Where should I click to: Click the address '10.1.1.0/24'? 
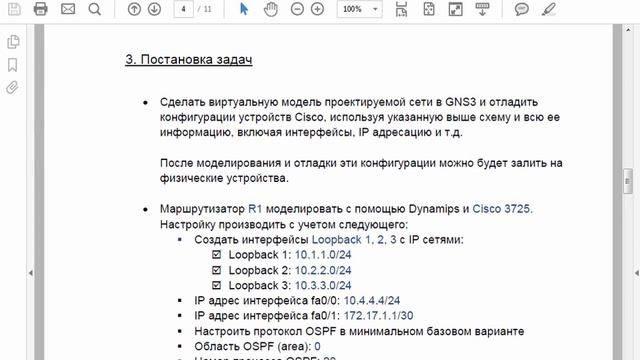[x=323, y=255]
